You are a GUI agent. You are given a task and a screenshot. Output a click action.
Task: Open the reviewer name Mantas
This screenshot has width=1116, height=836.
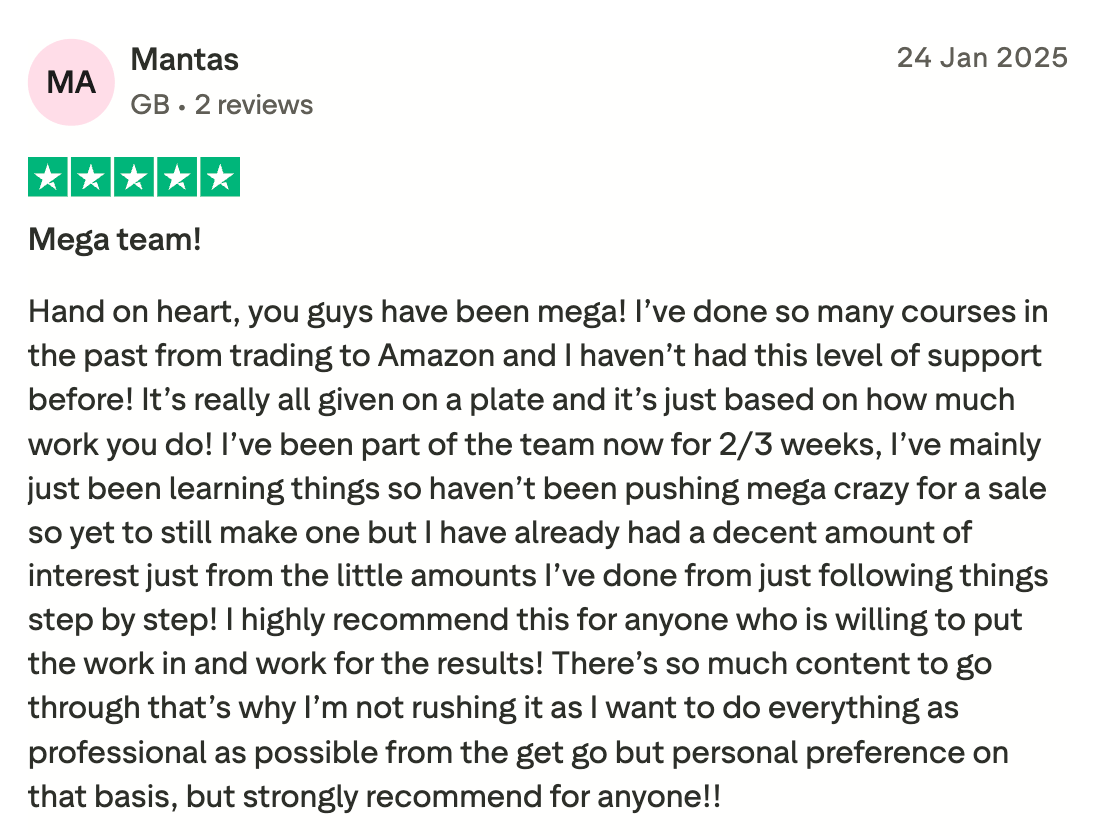185,60
